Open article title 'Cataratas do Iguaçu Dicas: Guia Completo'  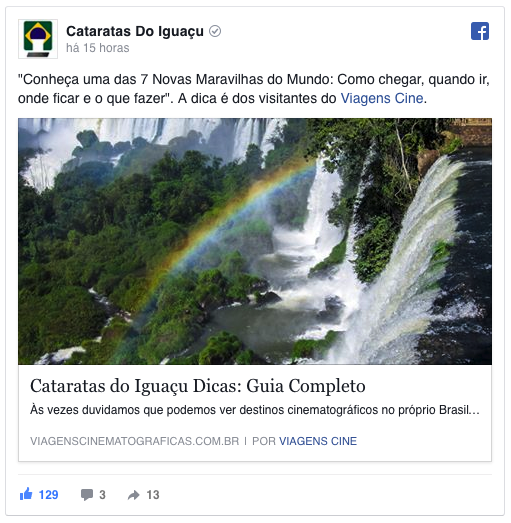click(x=198, y=386)
